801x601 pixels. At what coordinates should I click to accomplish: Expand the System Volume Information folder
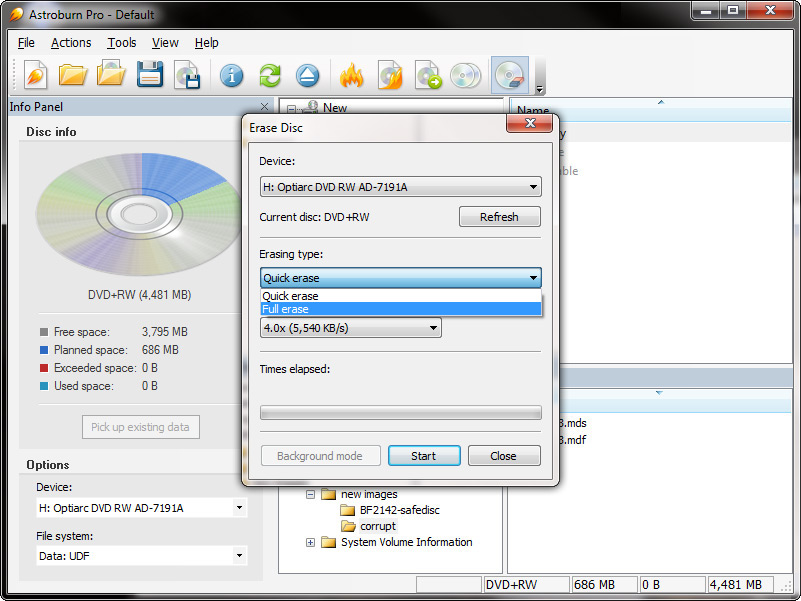point(310,542)
